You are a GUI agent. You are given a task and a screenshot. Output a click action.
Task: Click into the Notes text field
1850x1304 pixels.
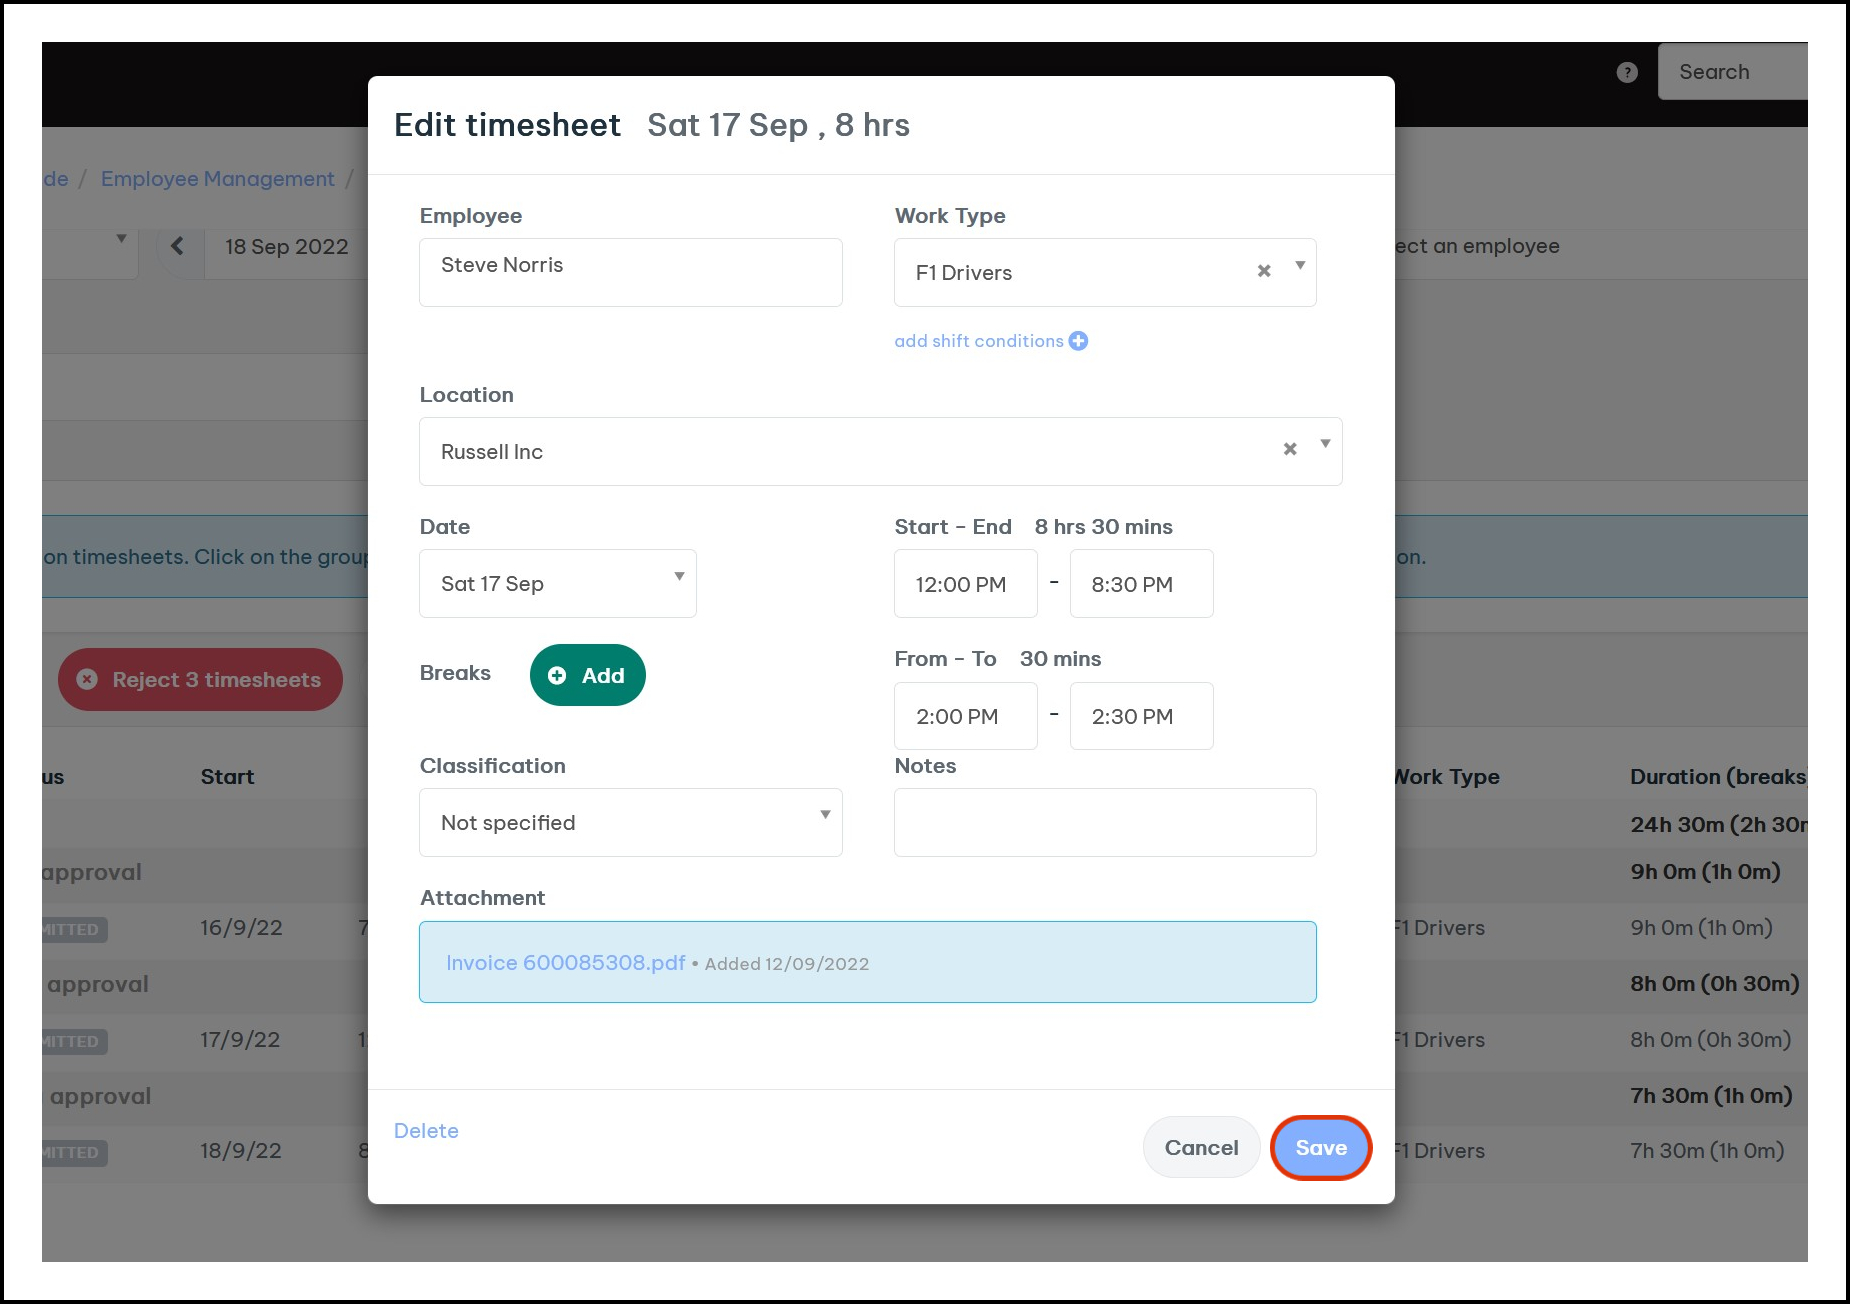tap(1104, 822)
